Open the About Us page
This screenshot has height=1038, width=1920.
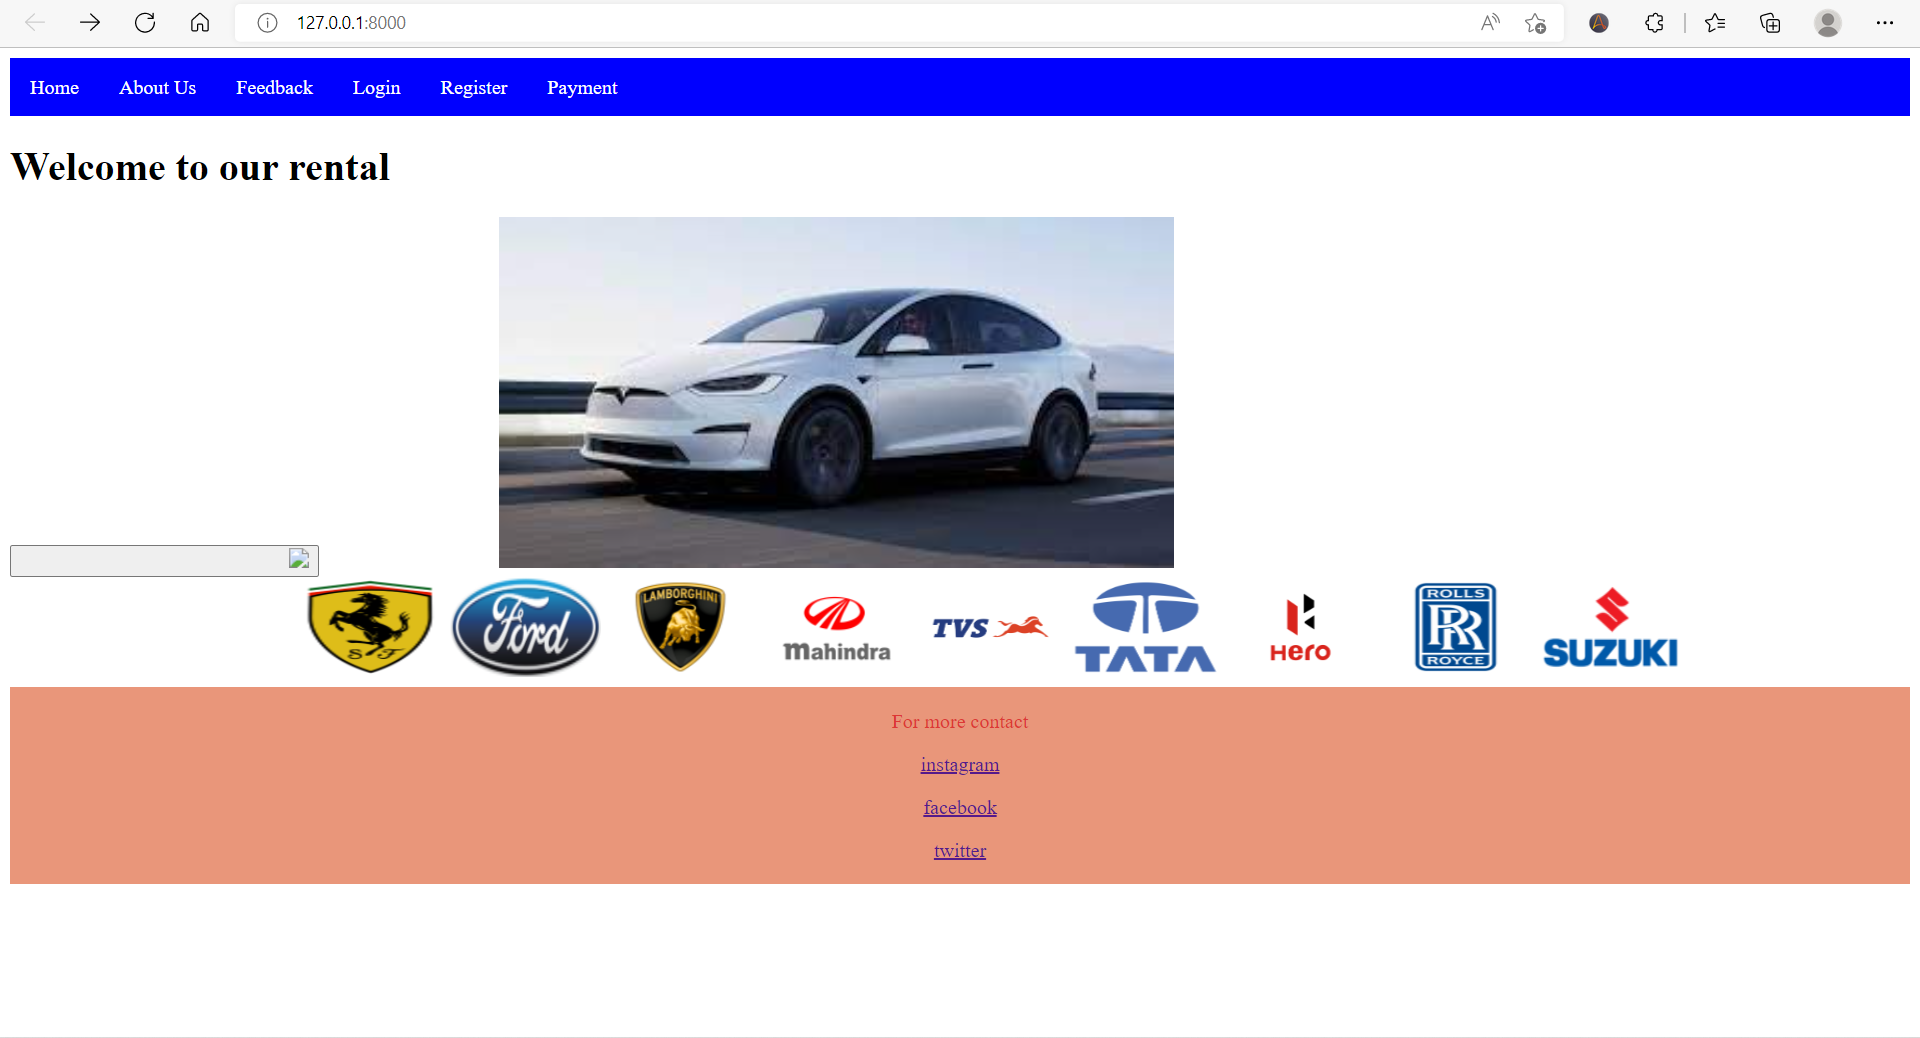(x=157, y=88)
